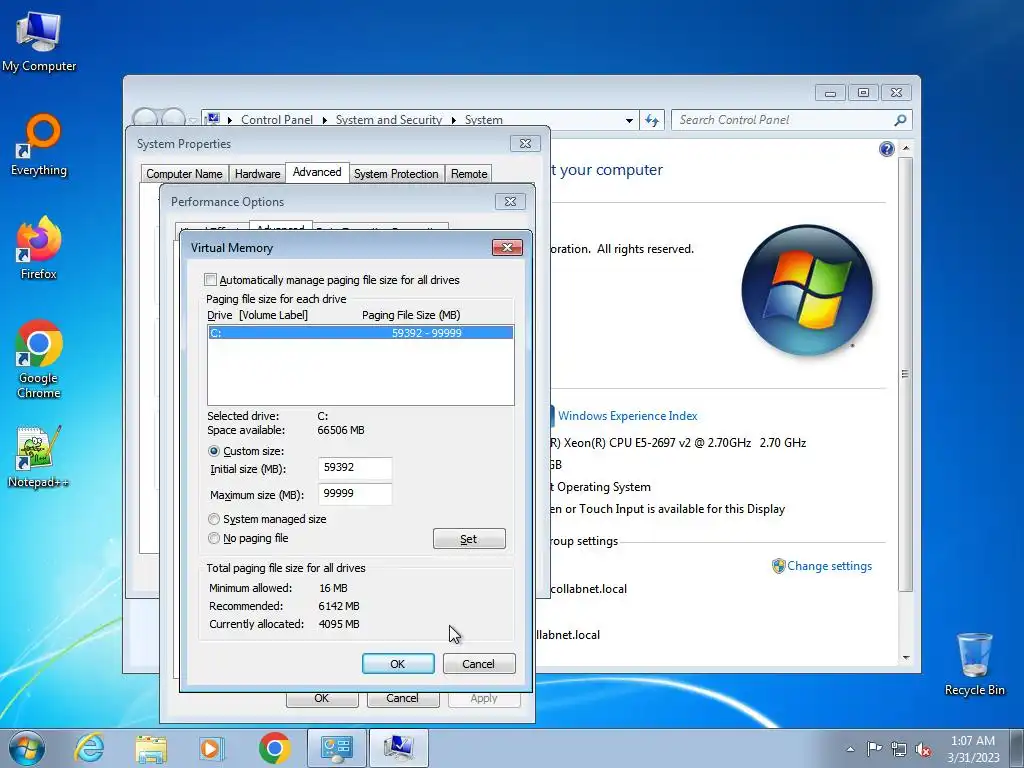
Task: Show hidden tray icons arrow
Action: pos(850,749)
